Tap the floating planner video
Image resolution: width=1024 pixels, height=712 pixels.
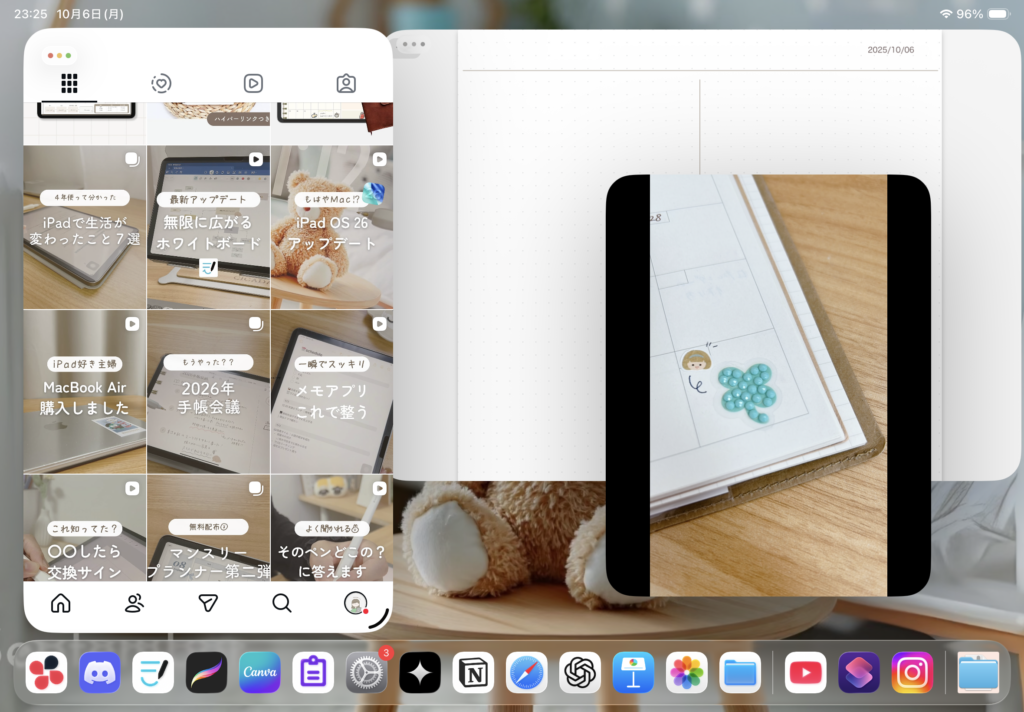point(768,385)
